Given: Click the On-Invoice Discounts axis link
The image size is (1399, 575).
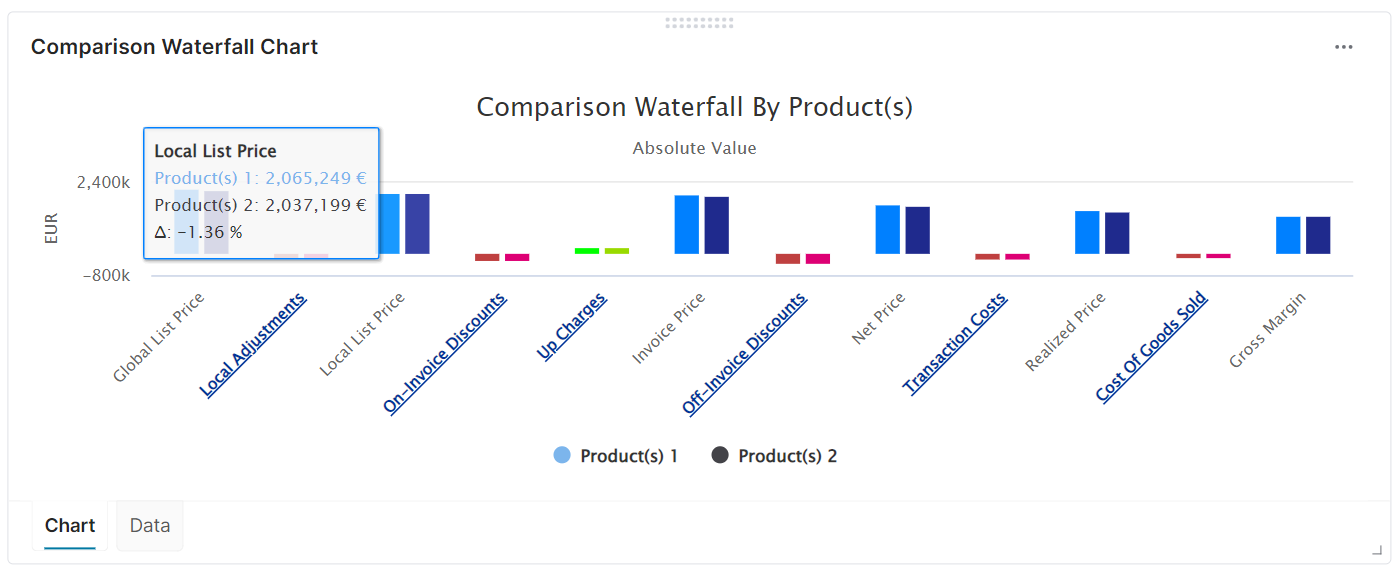Looking at the screenshot, I should click(446, 353).
